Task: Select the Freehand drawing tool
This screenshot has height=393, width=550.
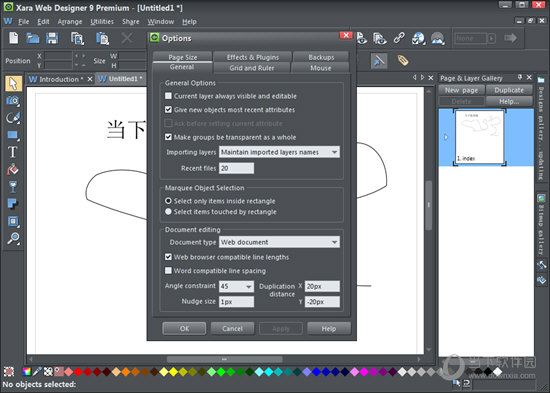Action: [x=13, y=118]
